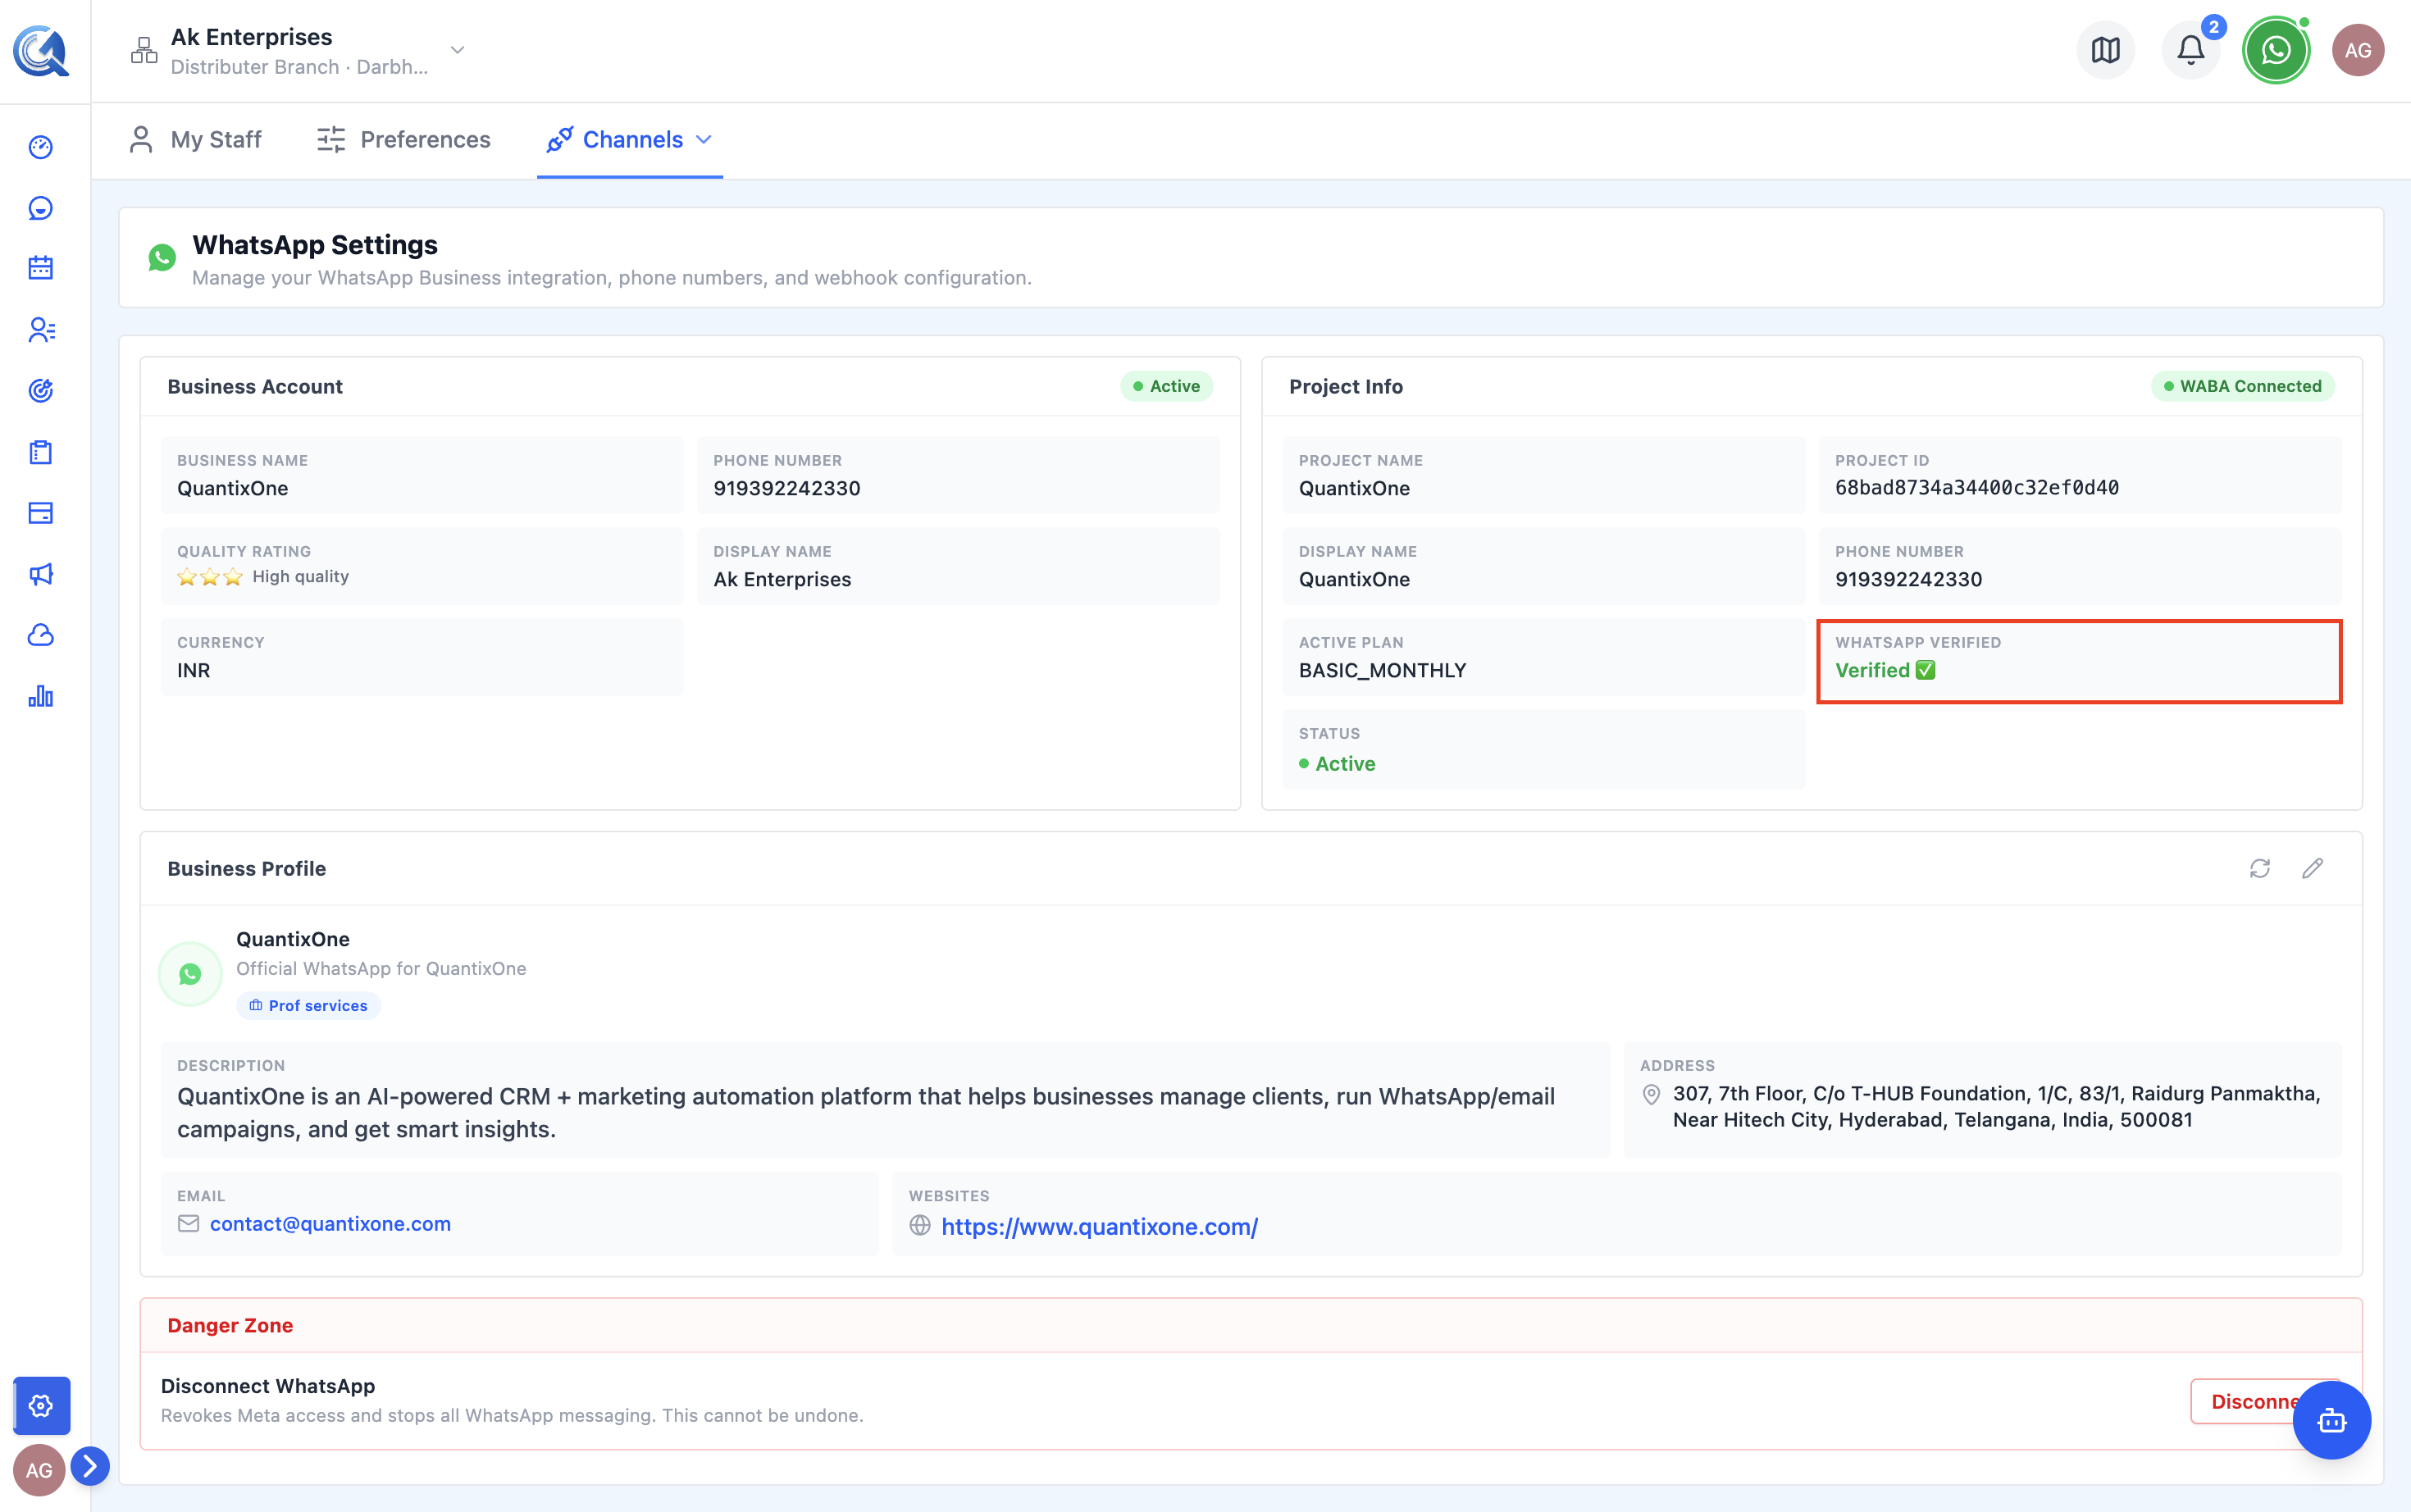Click Official WhatsApp for QuantixOne subtitle
Viewport: 2411px width, 1512px height.
(381, 968)
